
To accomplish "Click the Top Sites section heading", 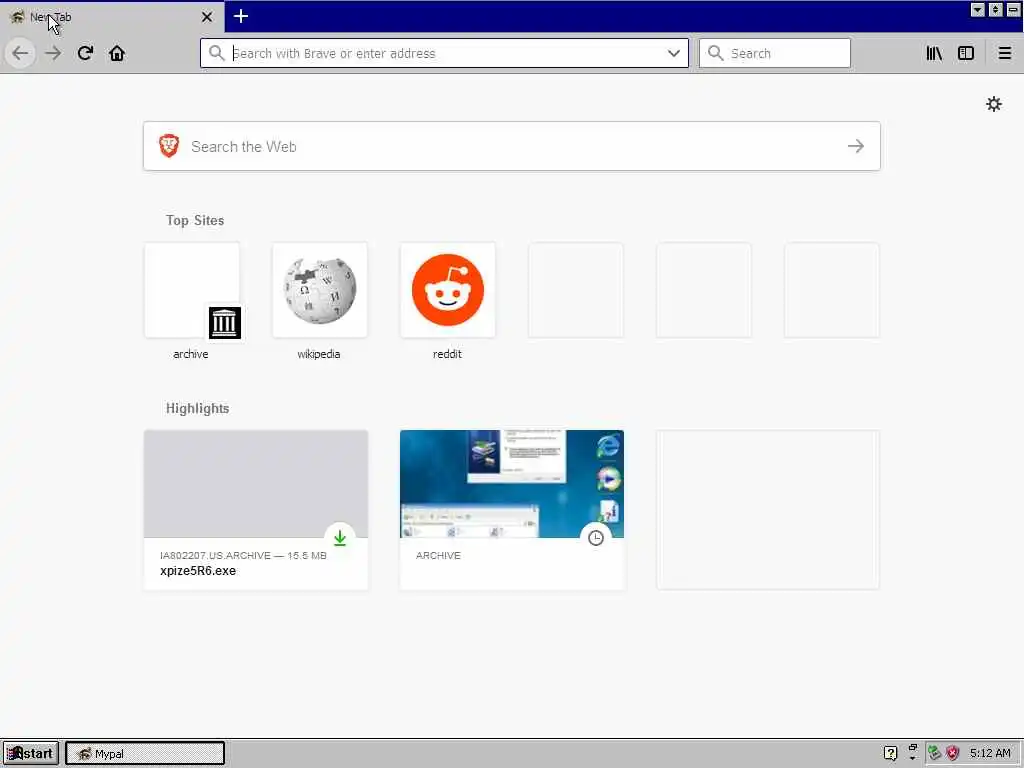I will [x=195, y=220].
